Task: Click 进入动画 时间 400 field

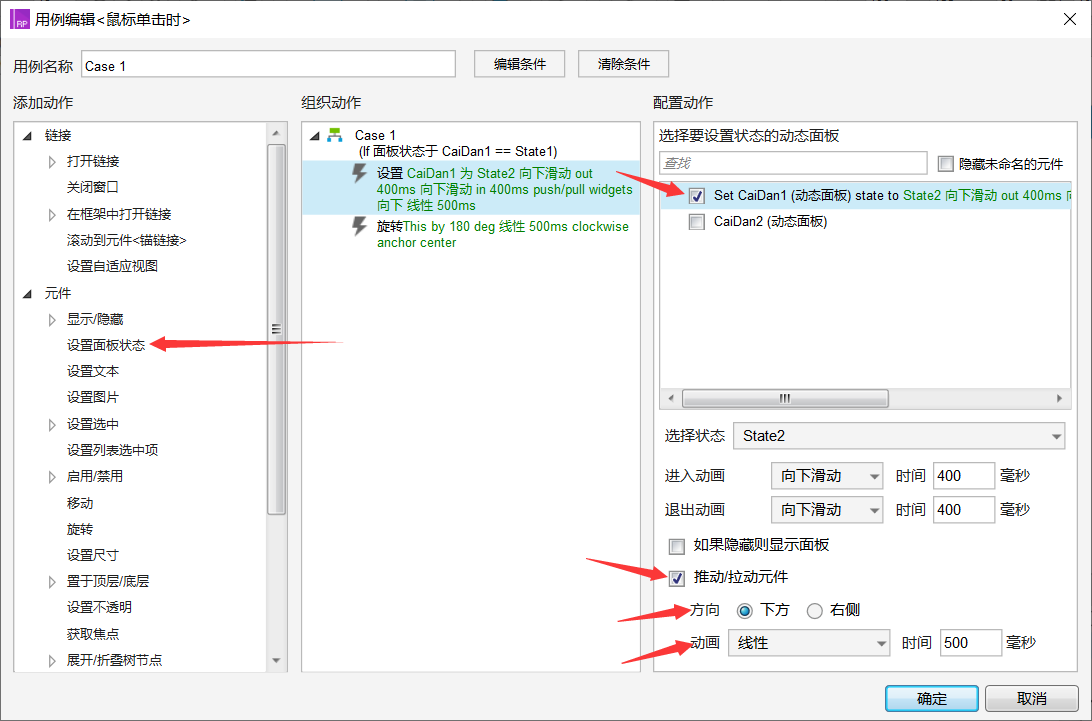Action: (x=964, y=476)
